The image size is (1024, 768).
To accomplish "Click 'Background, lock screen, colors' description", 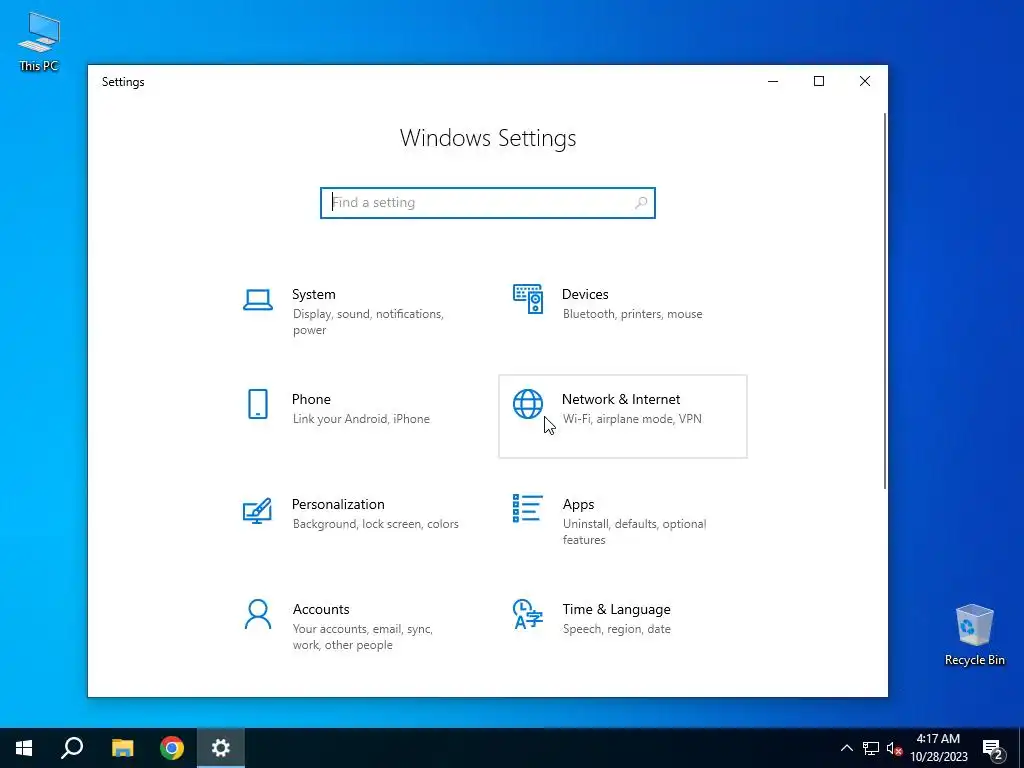I will [x=376, y=524].
